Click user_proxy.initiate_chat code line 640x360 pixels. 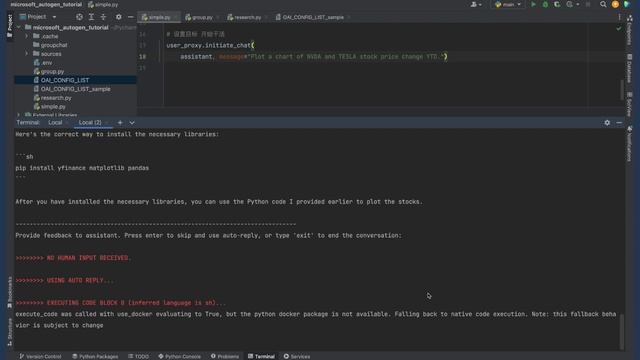coord(210,45)
